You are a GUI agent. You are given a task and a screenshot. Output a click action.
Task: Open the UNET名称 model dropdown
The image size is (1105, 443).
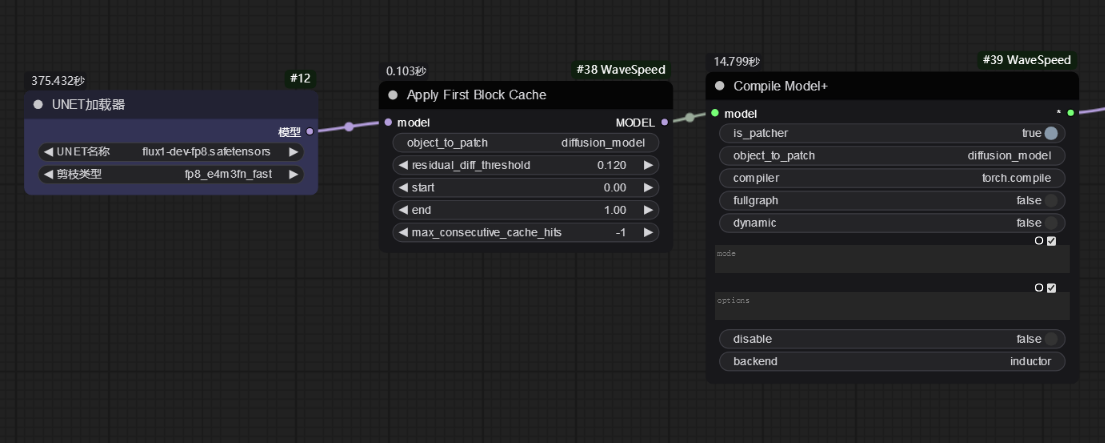point(170,152)
